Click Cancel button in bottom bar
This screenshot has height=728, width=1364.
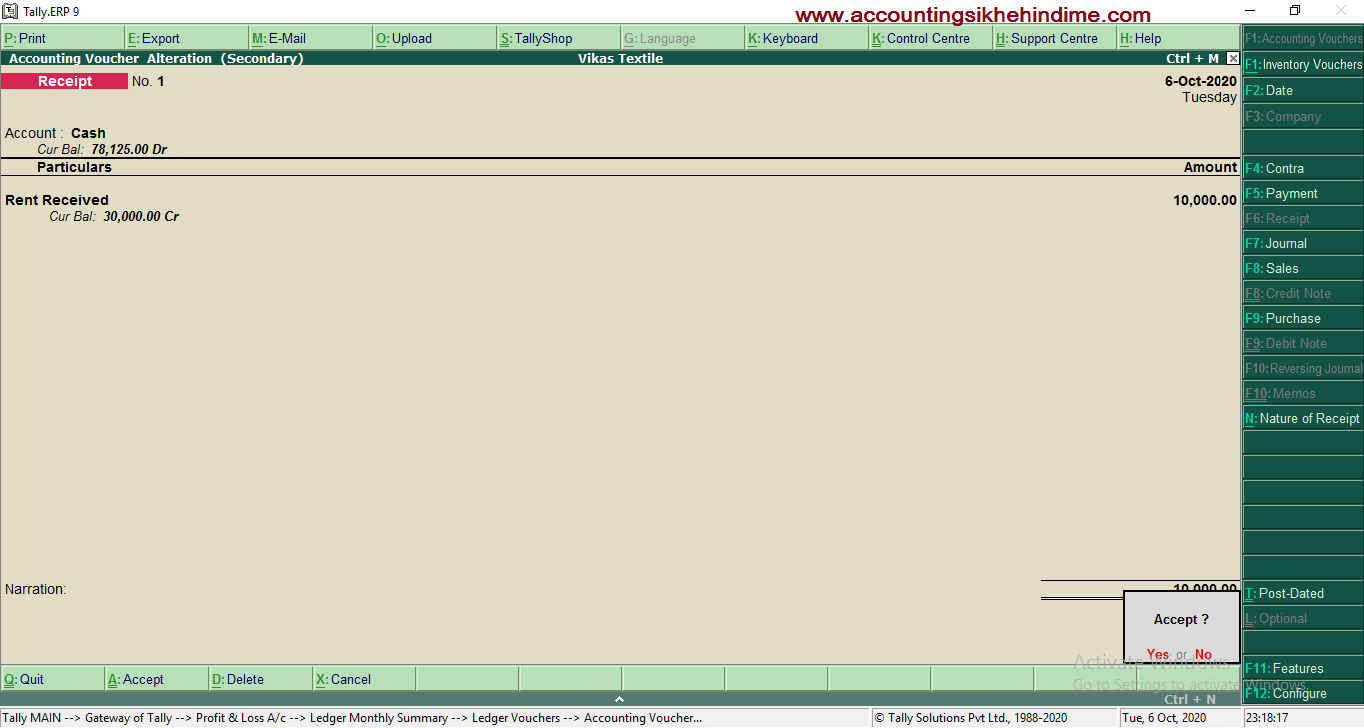(x=363, y=679)
